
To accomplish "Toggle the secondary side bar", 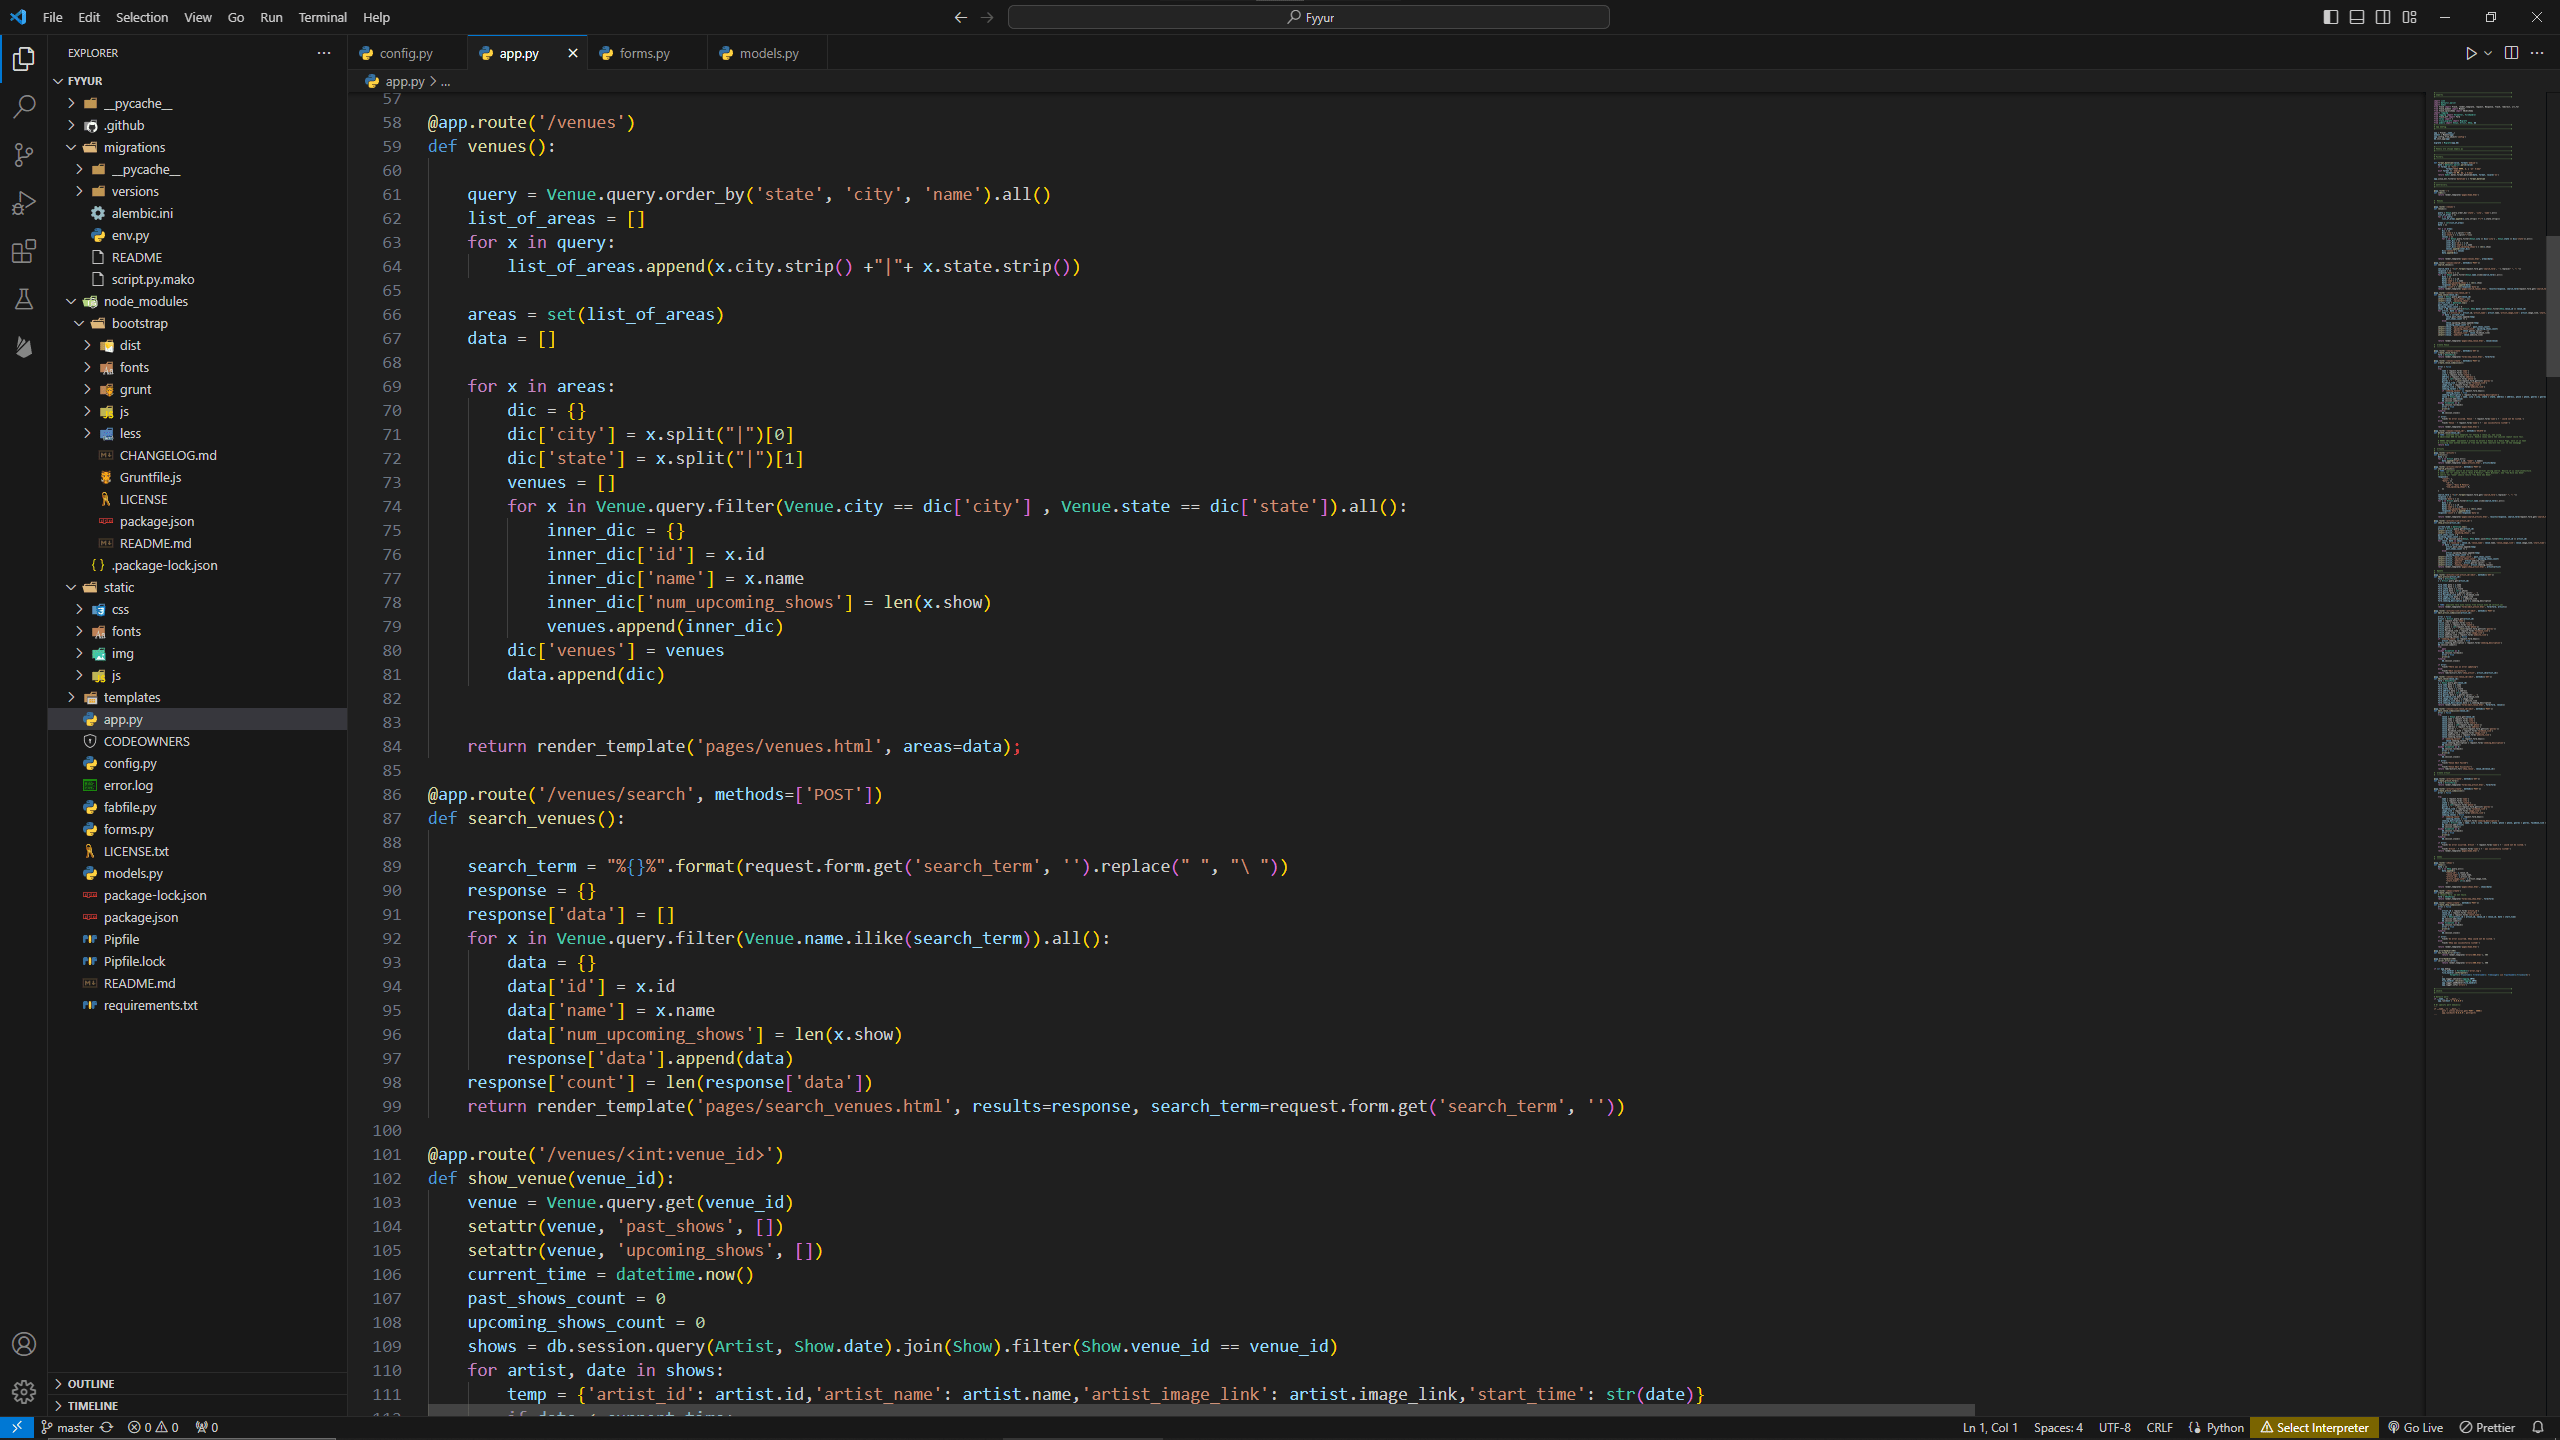I will pos(2383,17).
